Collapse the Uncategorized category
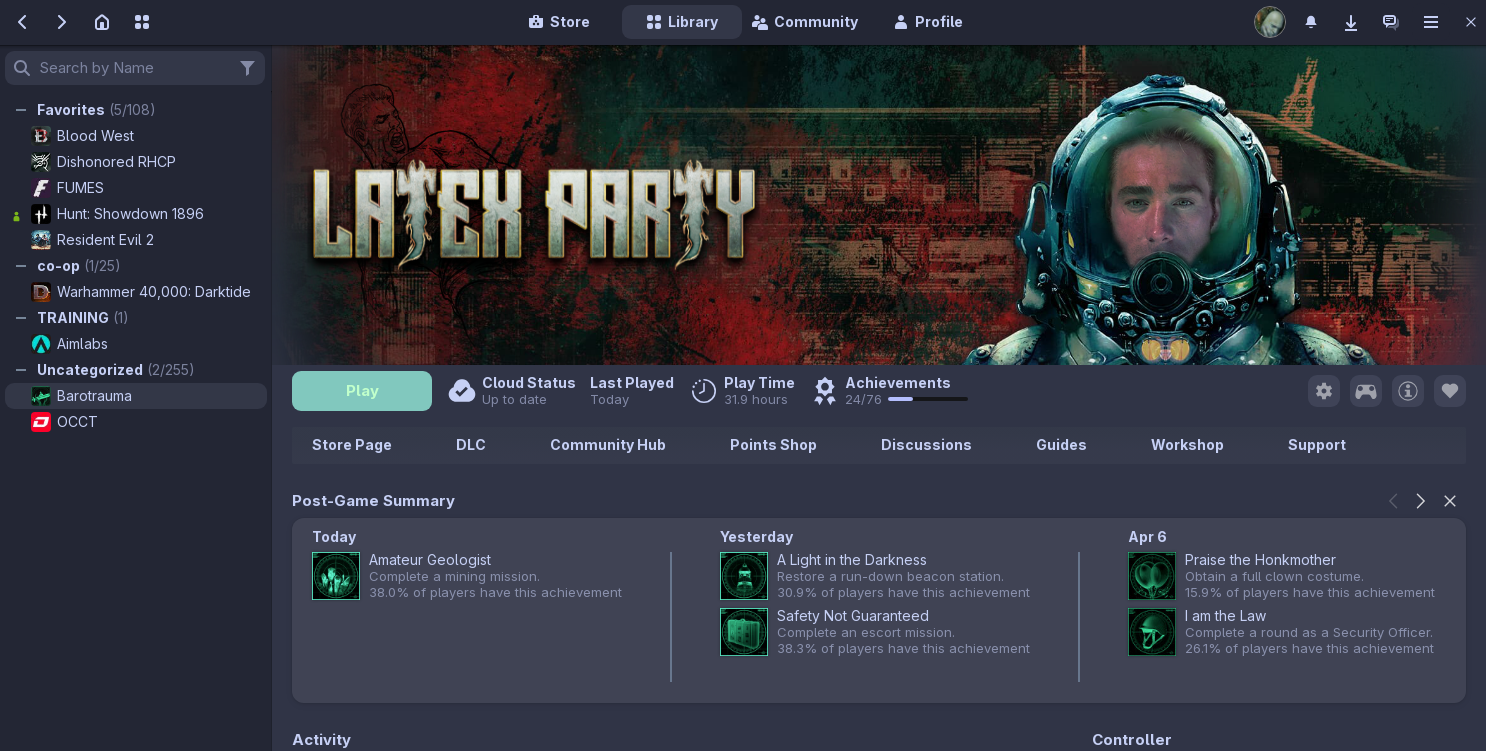 [20, 370]
